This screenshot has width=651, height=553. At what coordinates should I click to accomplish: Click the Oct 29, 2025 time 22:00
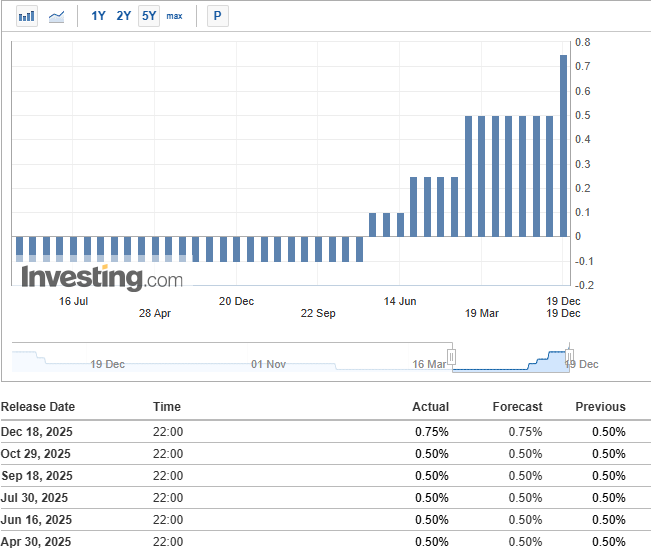[168, 454]
